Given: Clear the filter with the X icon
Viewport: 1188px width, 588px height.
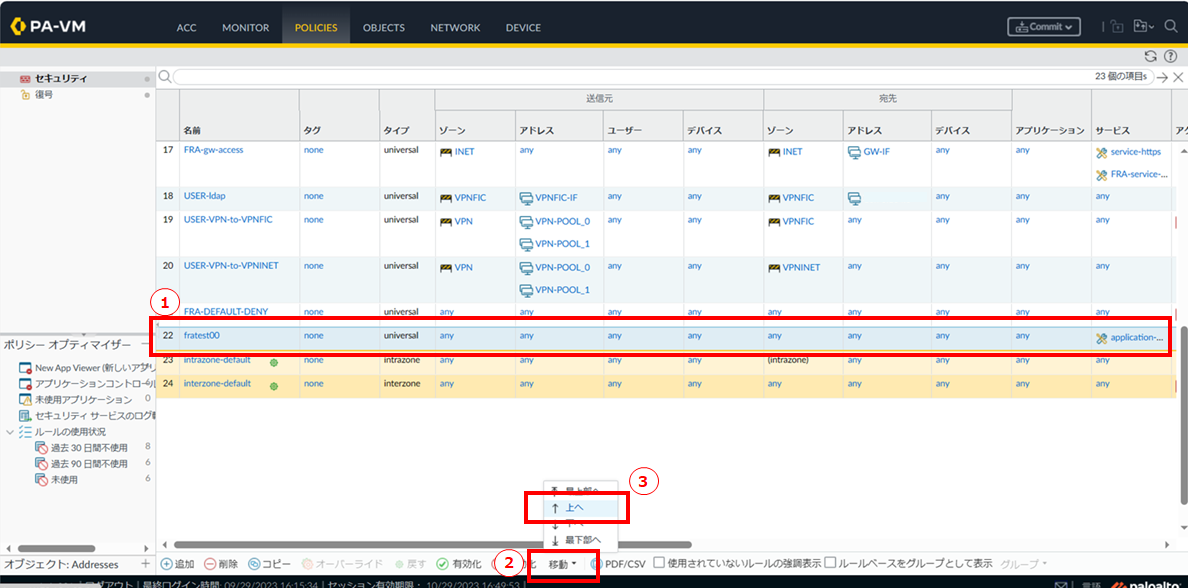Looking at the screenshot, I should coord(1178,77).
